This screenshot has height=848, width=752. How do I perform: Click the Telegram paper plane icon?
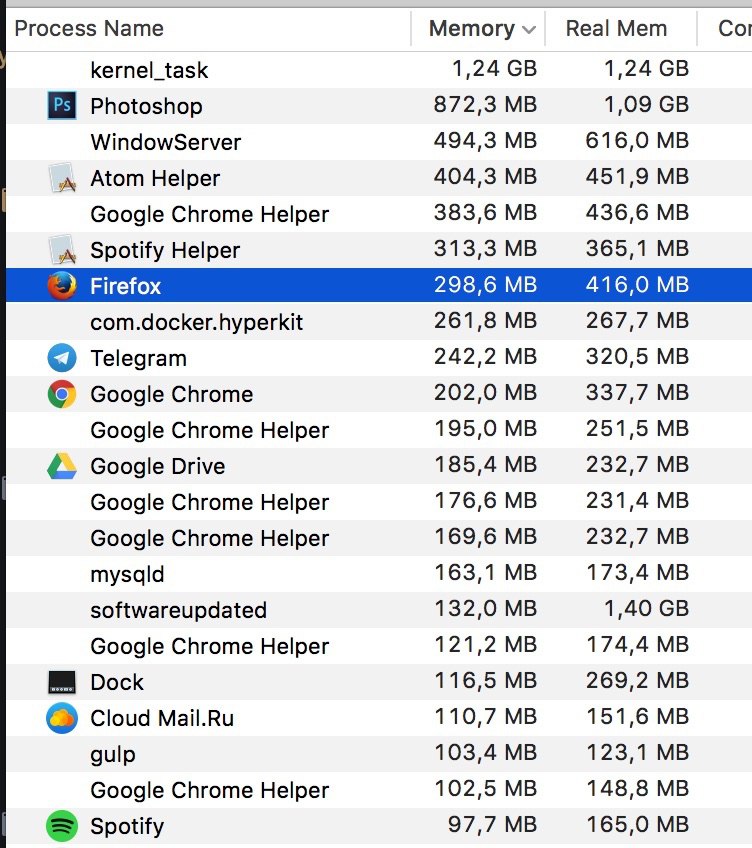tap(62, 358)
